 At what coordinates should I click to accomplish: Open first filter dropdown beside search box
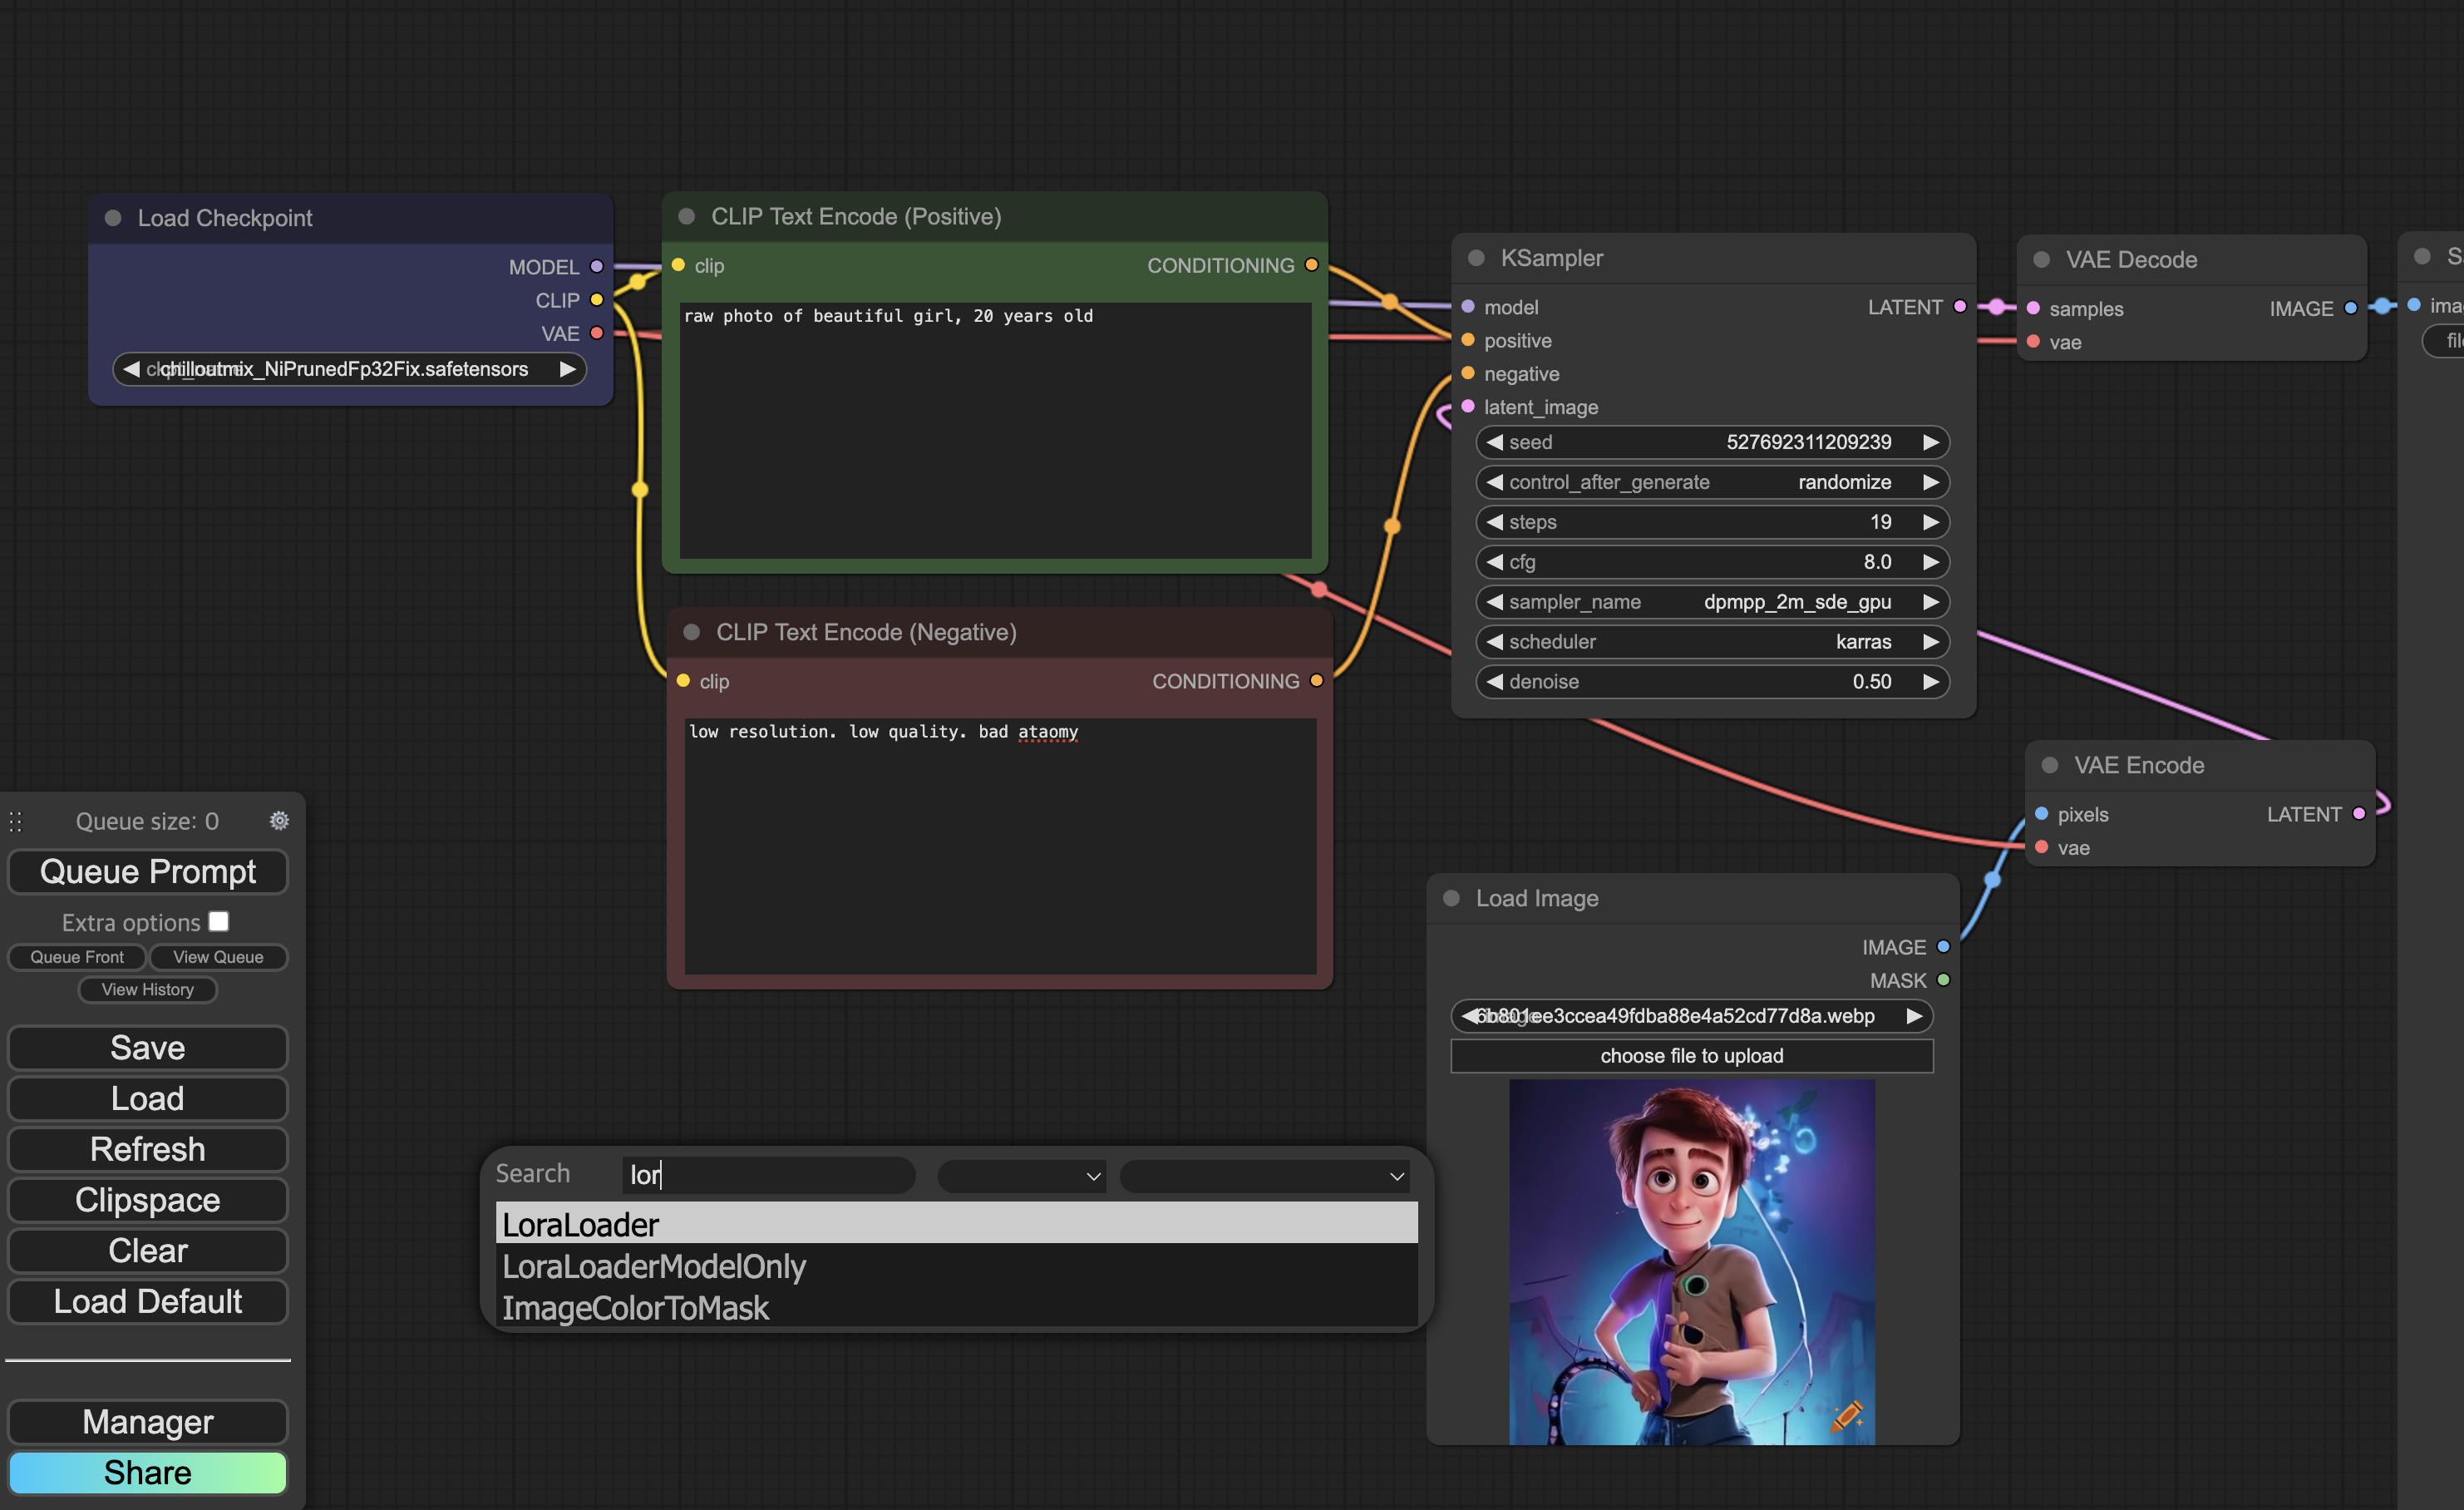(x=1021, y=1176)
